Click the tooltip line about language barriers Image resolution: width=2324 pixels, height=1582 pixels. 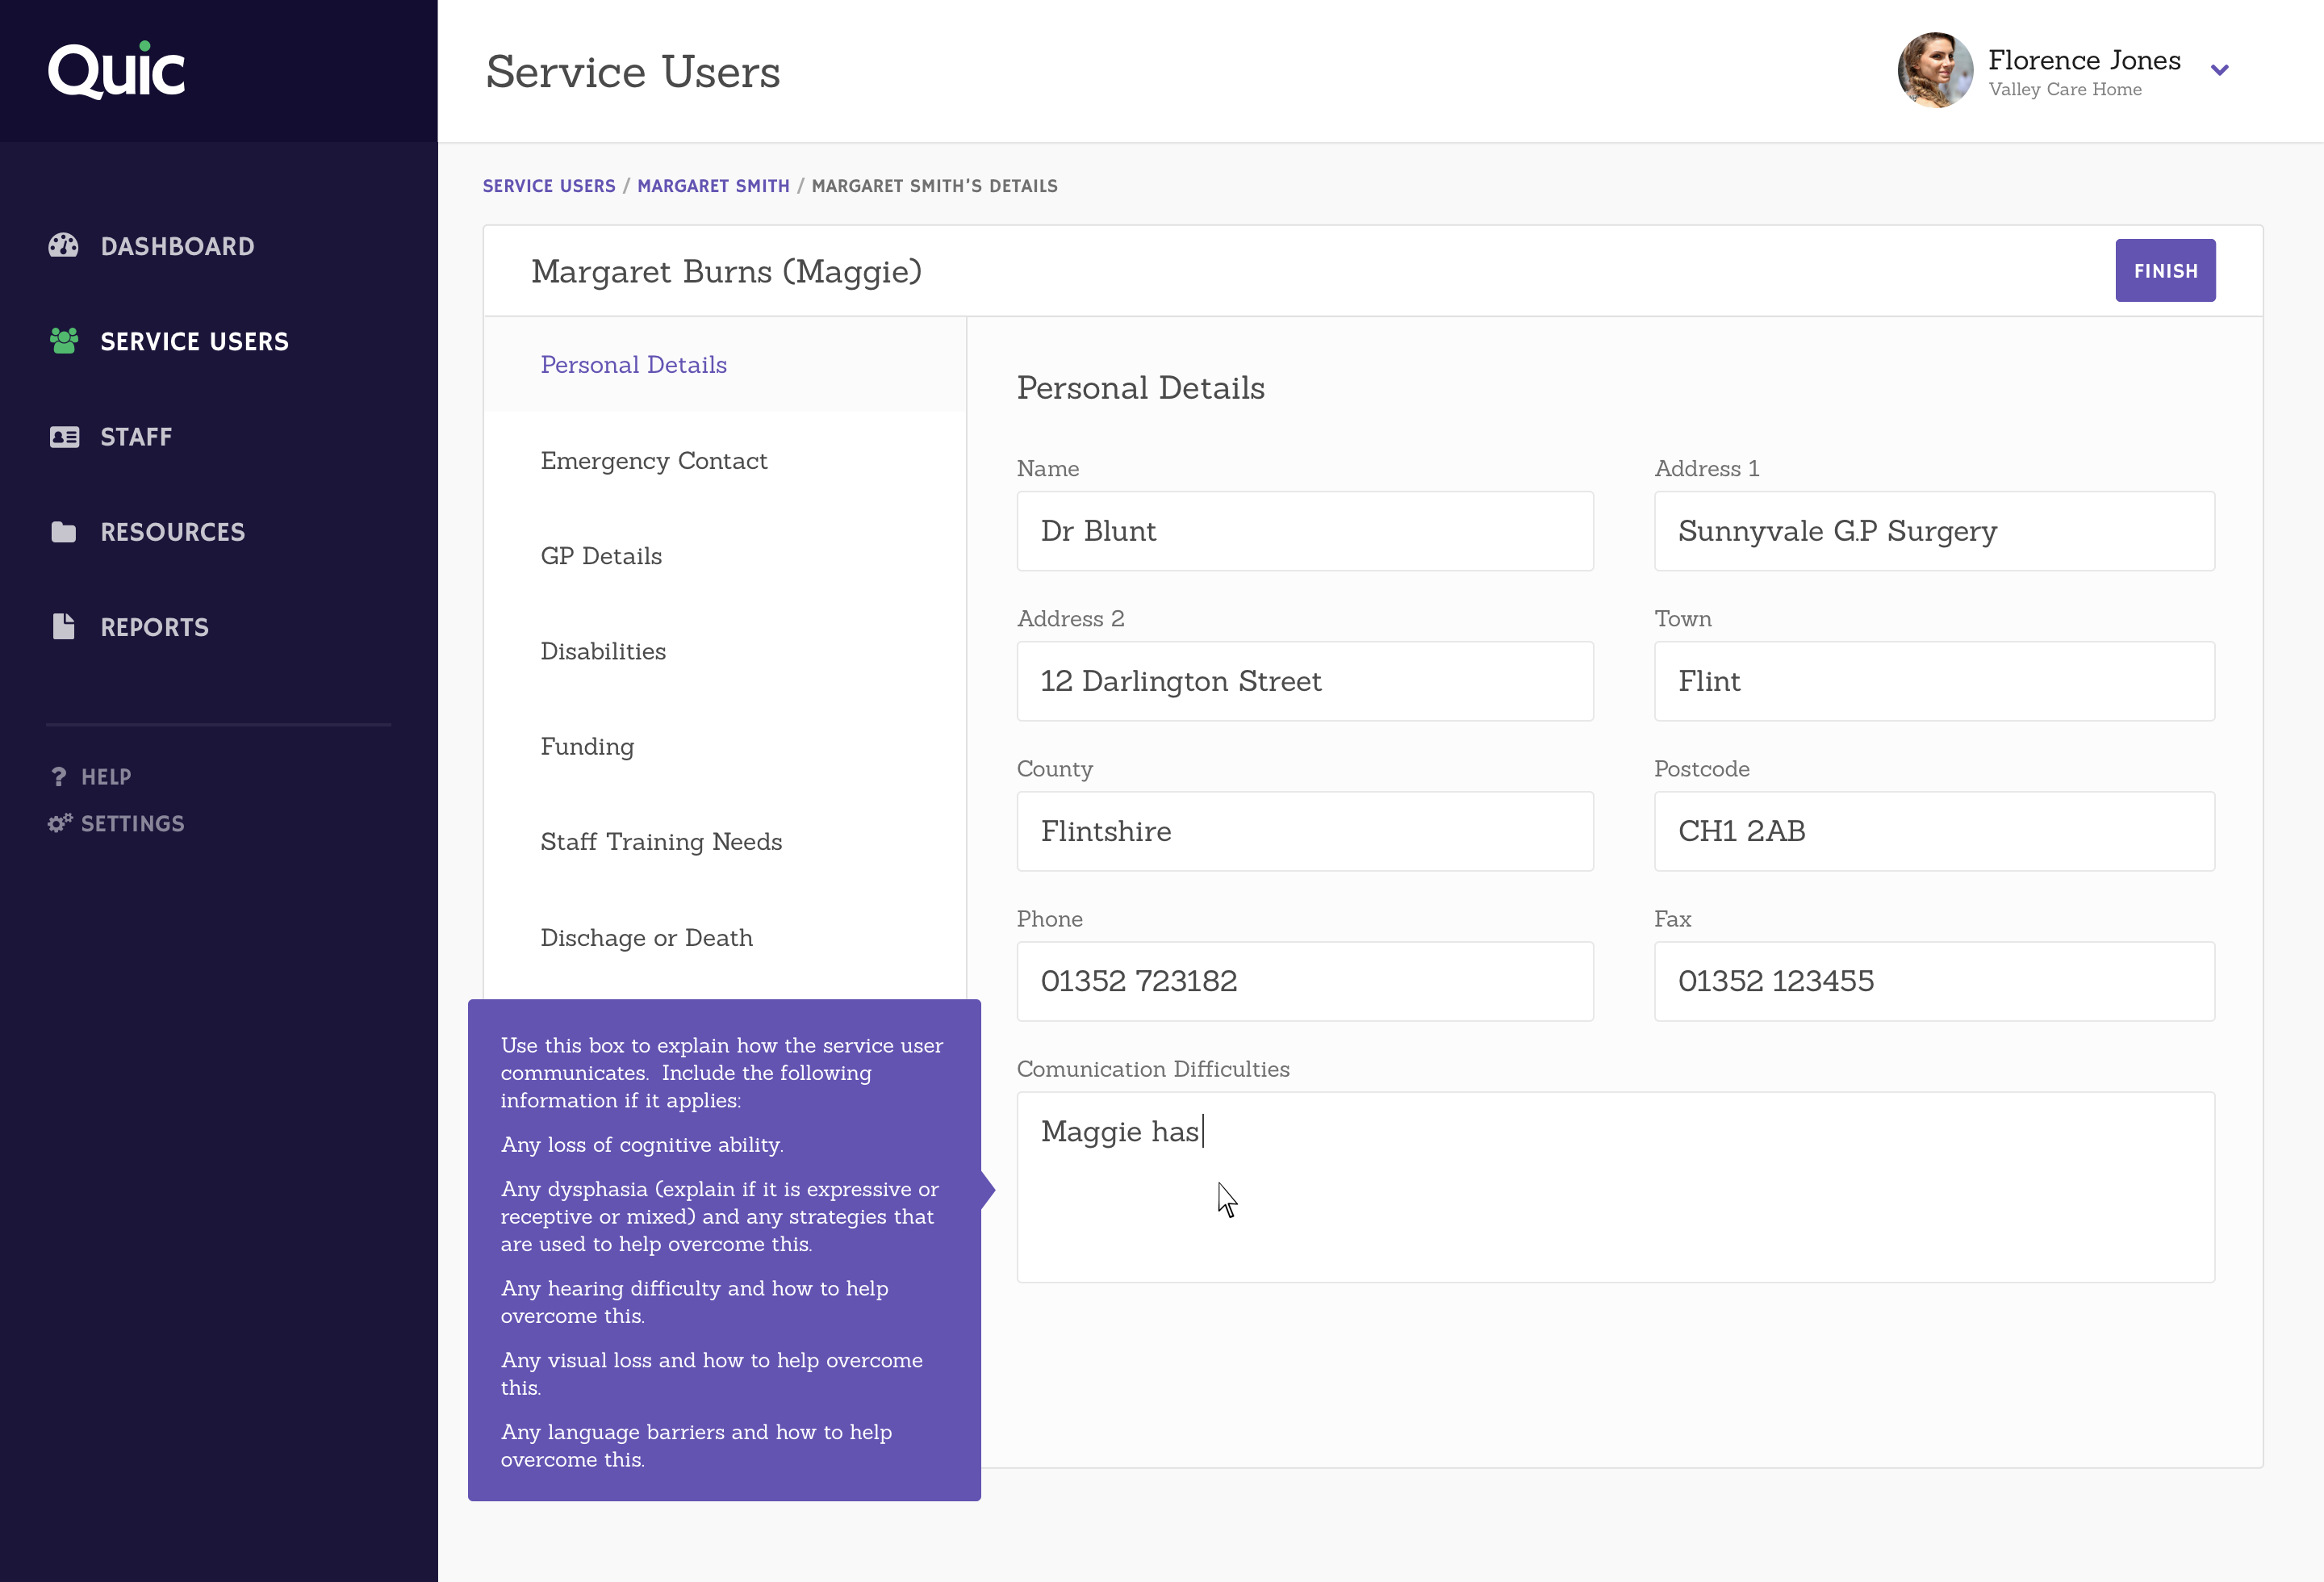point(696,1446)
